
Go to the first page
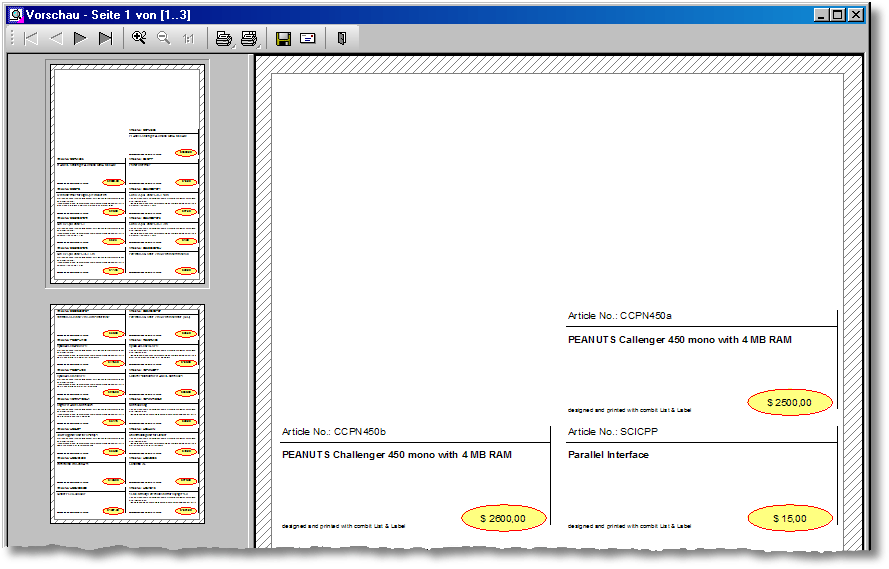(31, 39)
